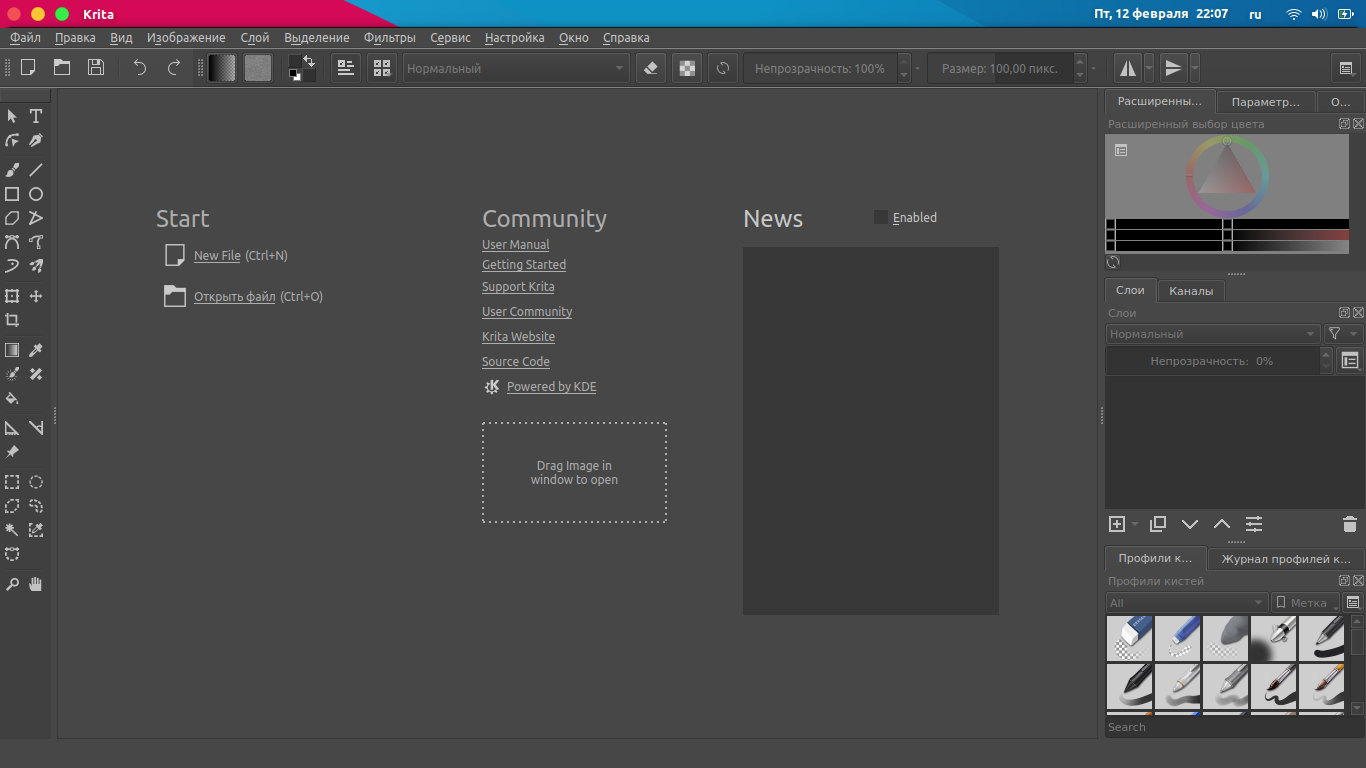Select the Text tool in toolbox
1366x768 pixels.
[36, 117]
